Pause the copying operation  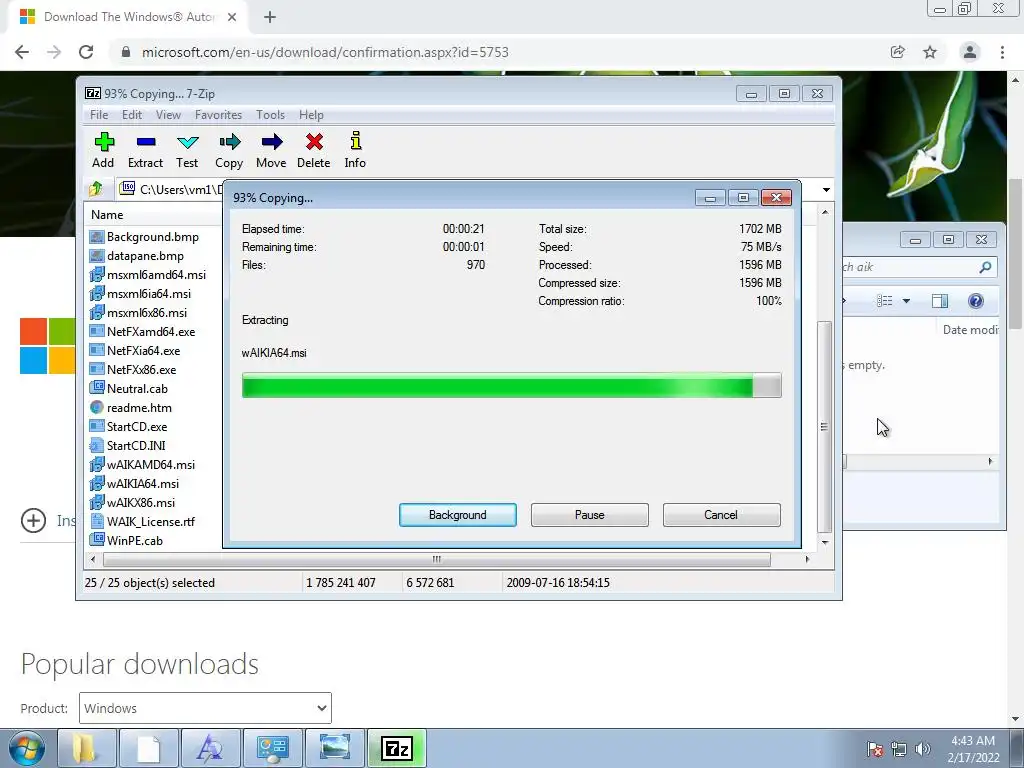click(590, 515)
